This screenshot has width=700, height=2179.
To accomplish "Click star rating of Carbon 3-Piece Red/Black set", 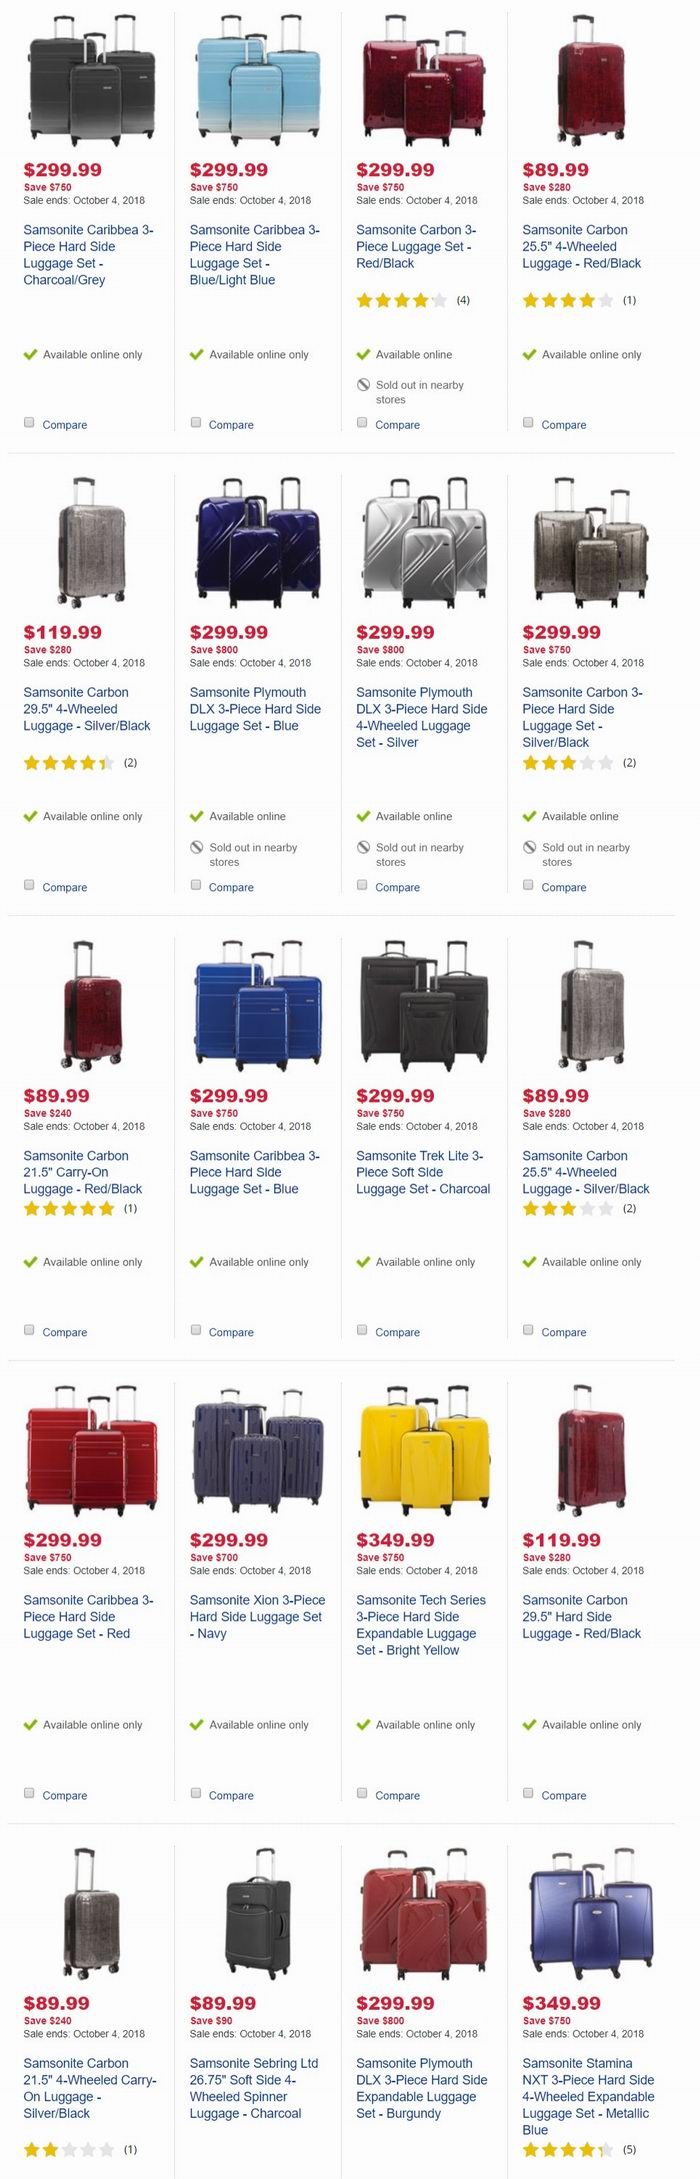I will coord(401,300).
